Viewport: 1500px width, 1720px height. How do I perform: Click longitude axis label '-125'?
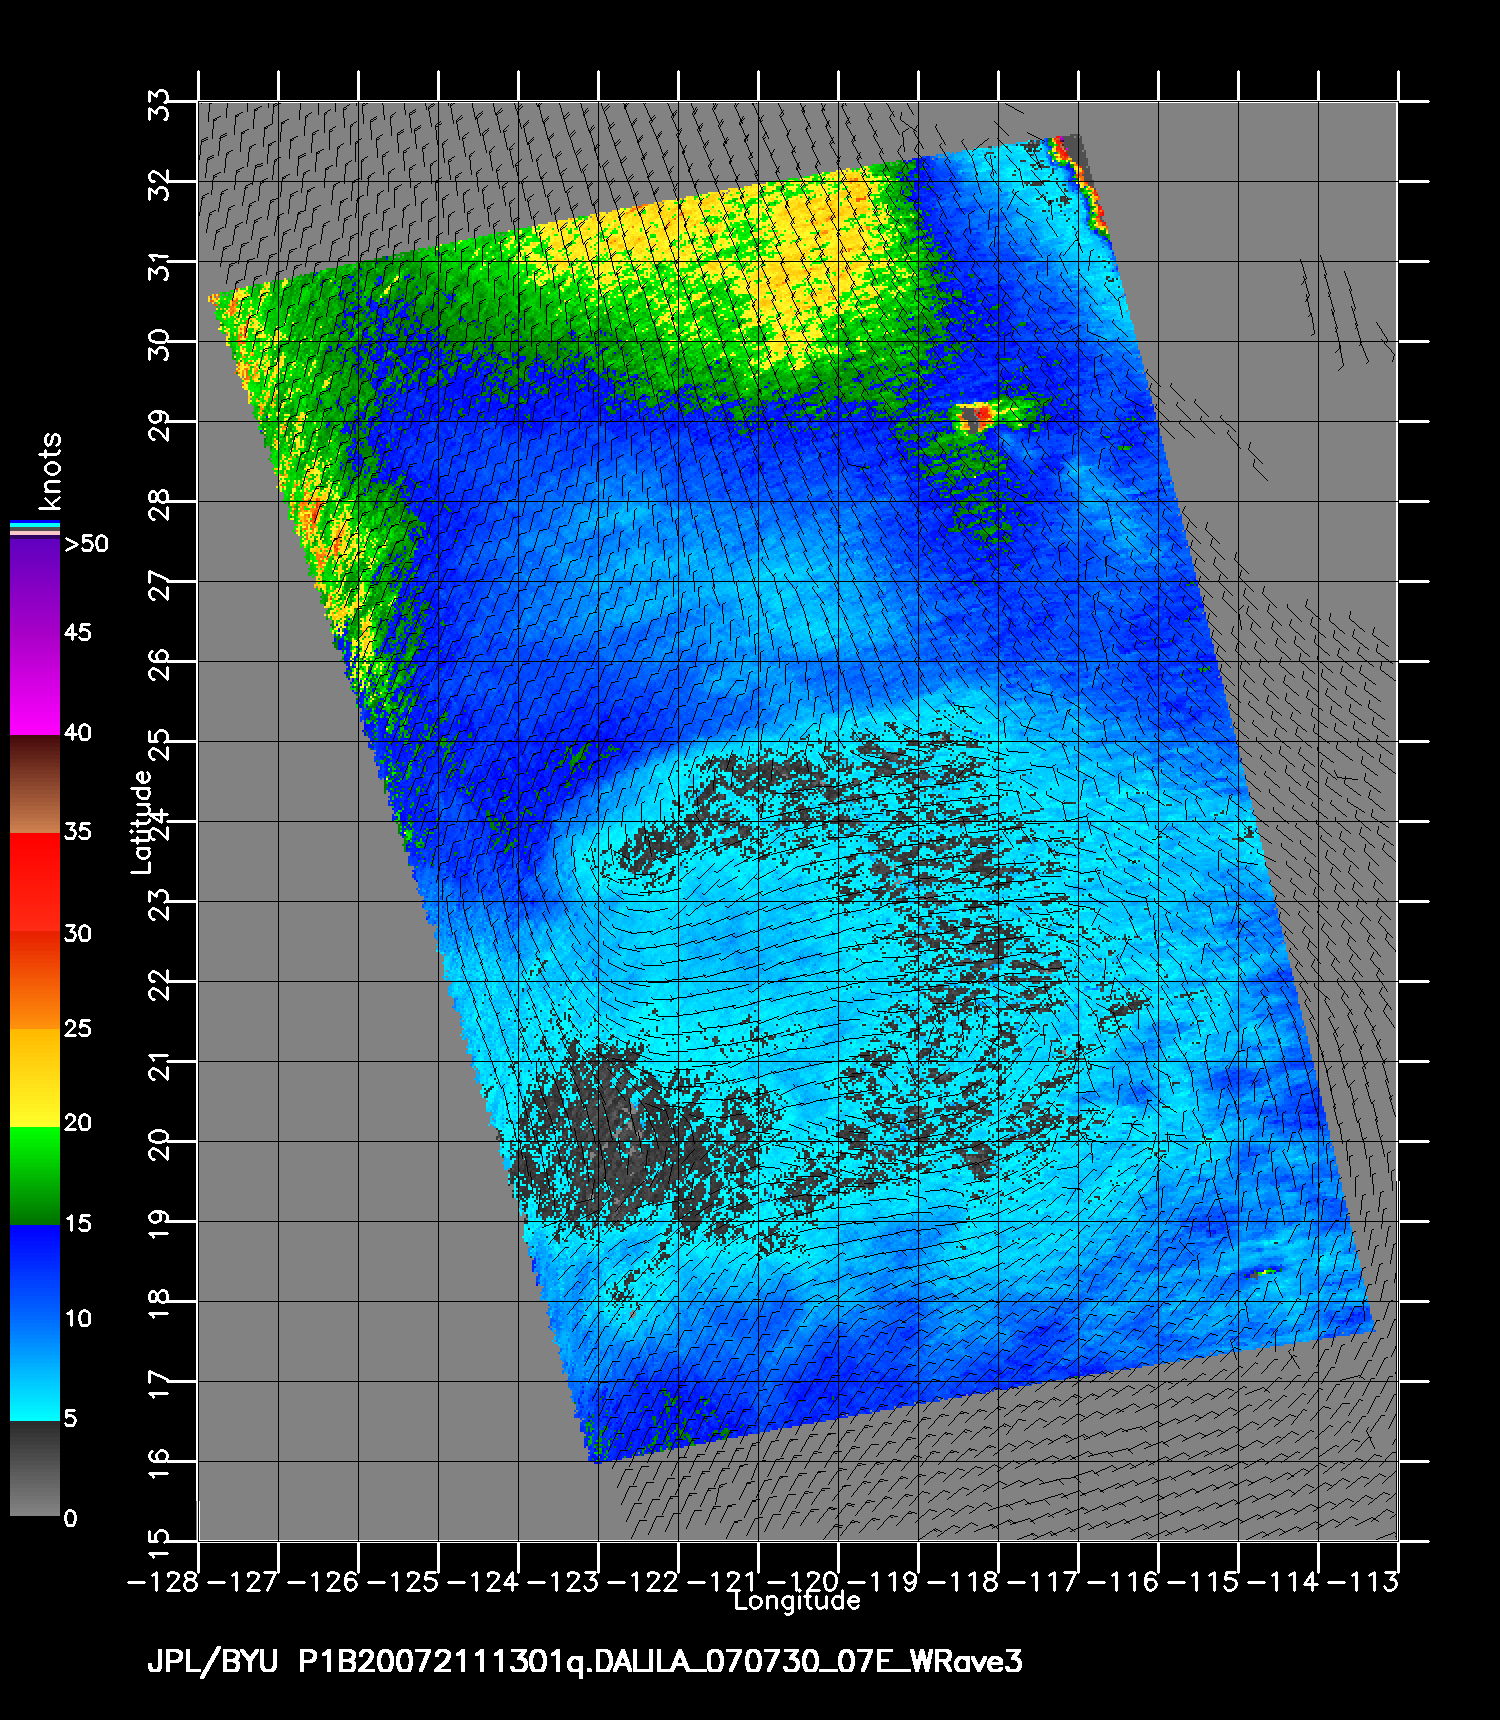click(x=404, y=1582)
